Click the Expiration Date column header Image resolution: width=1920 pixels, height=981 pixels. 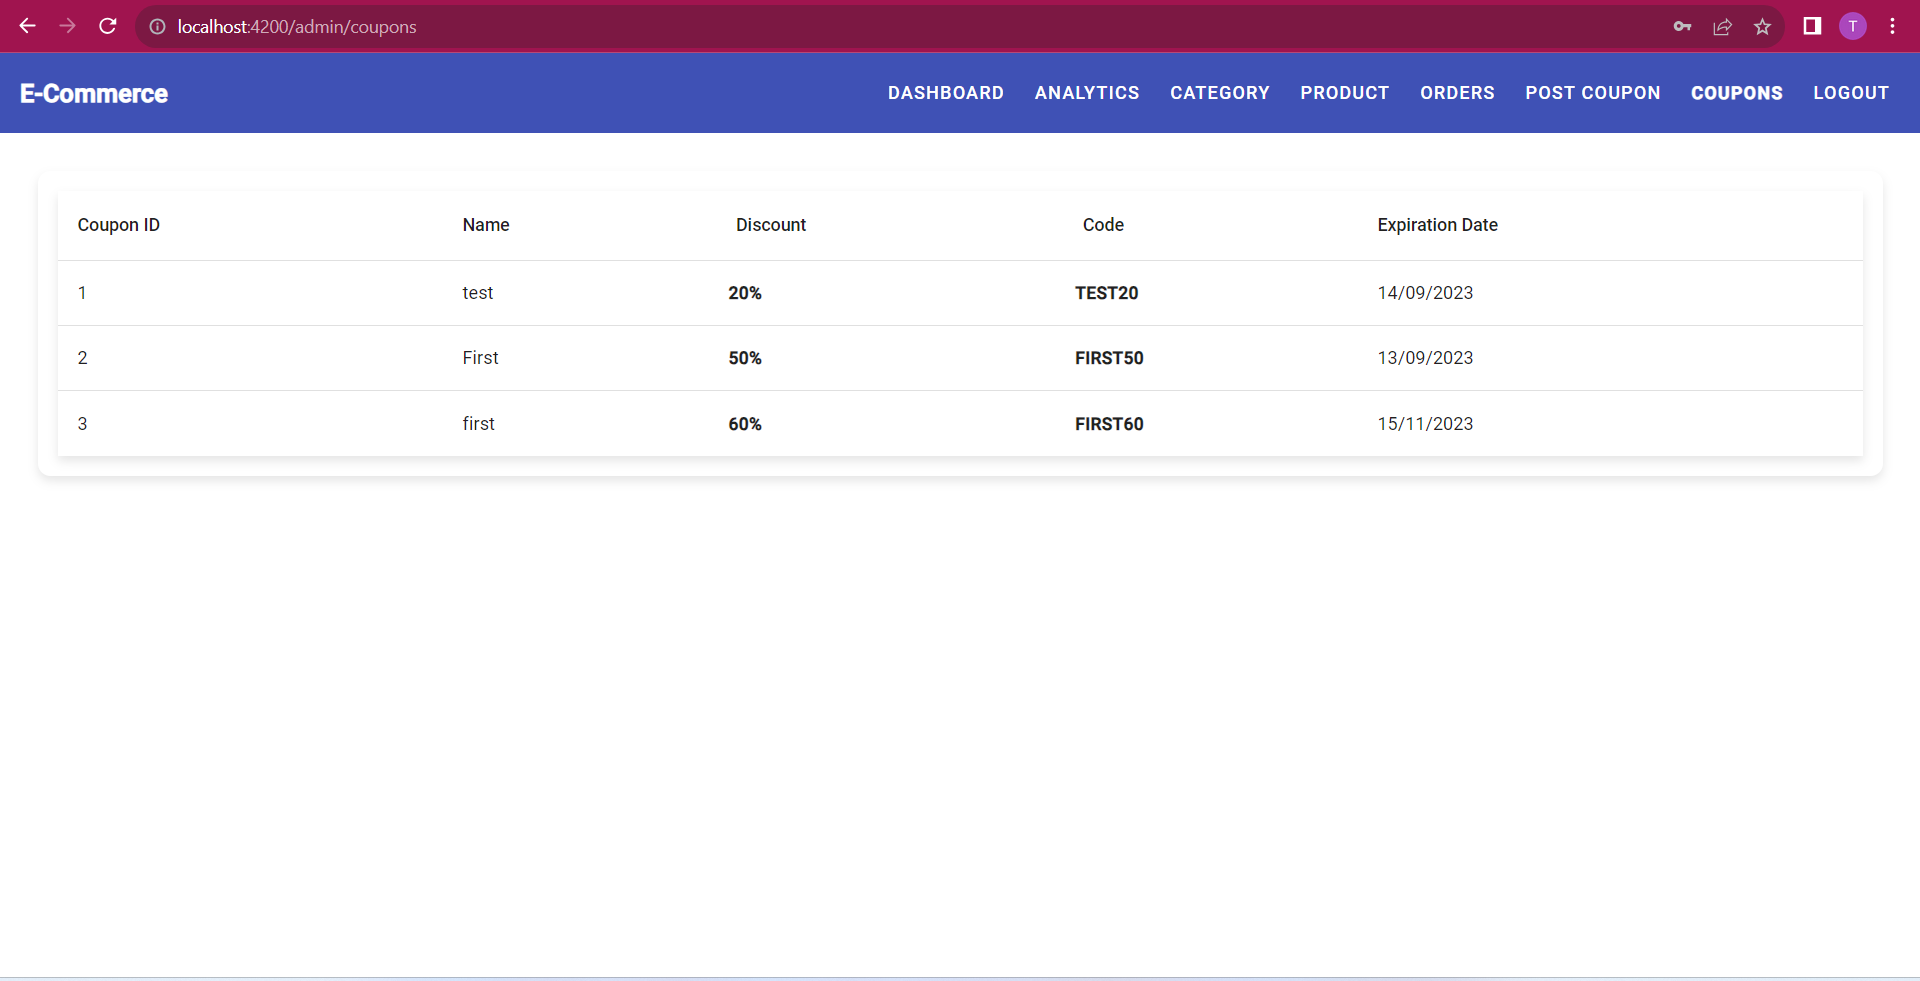point(1437,225)
